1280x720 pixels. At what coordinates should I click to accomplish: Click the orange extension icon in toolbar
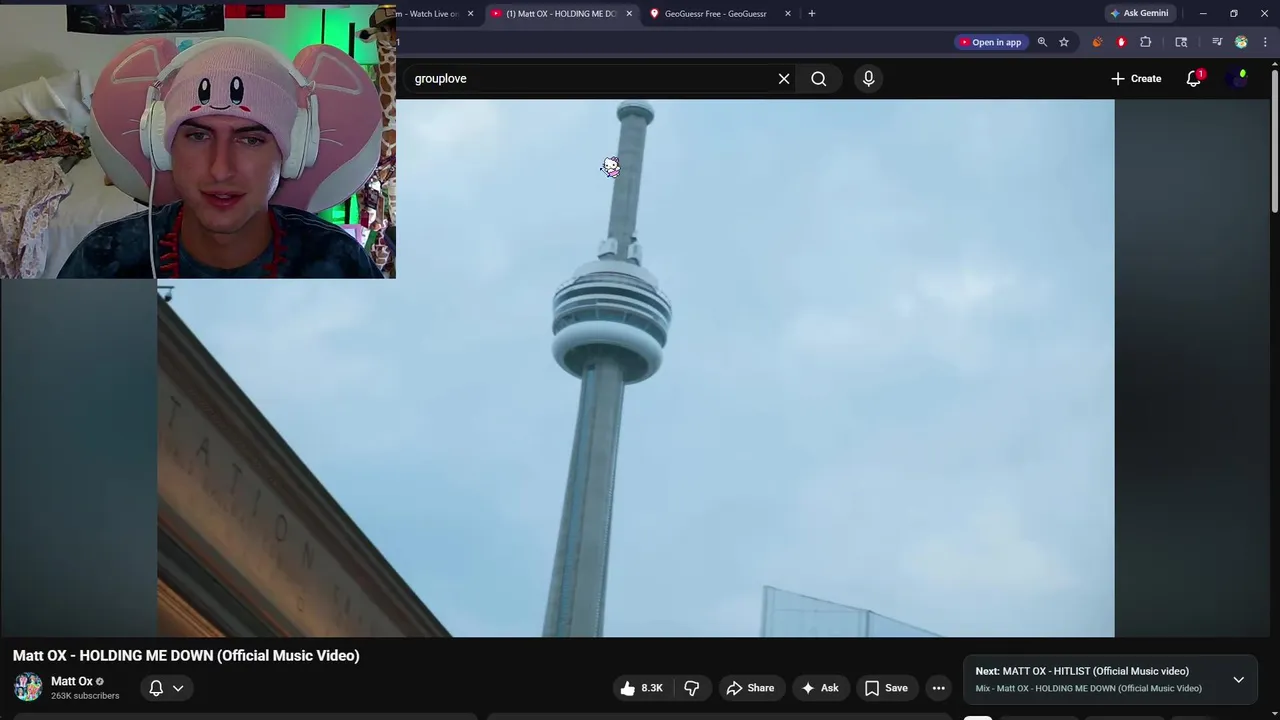click(1098, 42)
